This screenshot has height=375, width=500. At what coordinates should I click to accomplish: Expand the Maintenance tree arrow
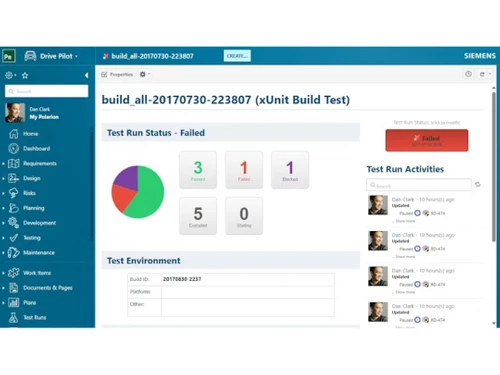[x=3, y=253]
